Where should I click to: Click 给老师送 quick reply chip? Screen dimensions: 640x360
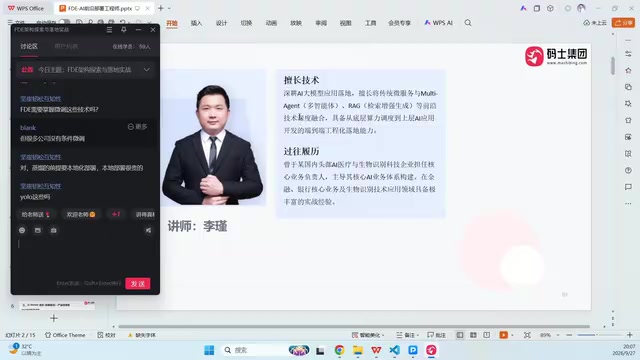pyautogui.click(x=35, y=214)
